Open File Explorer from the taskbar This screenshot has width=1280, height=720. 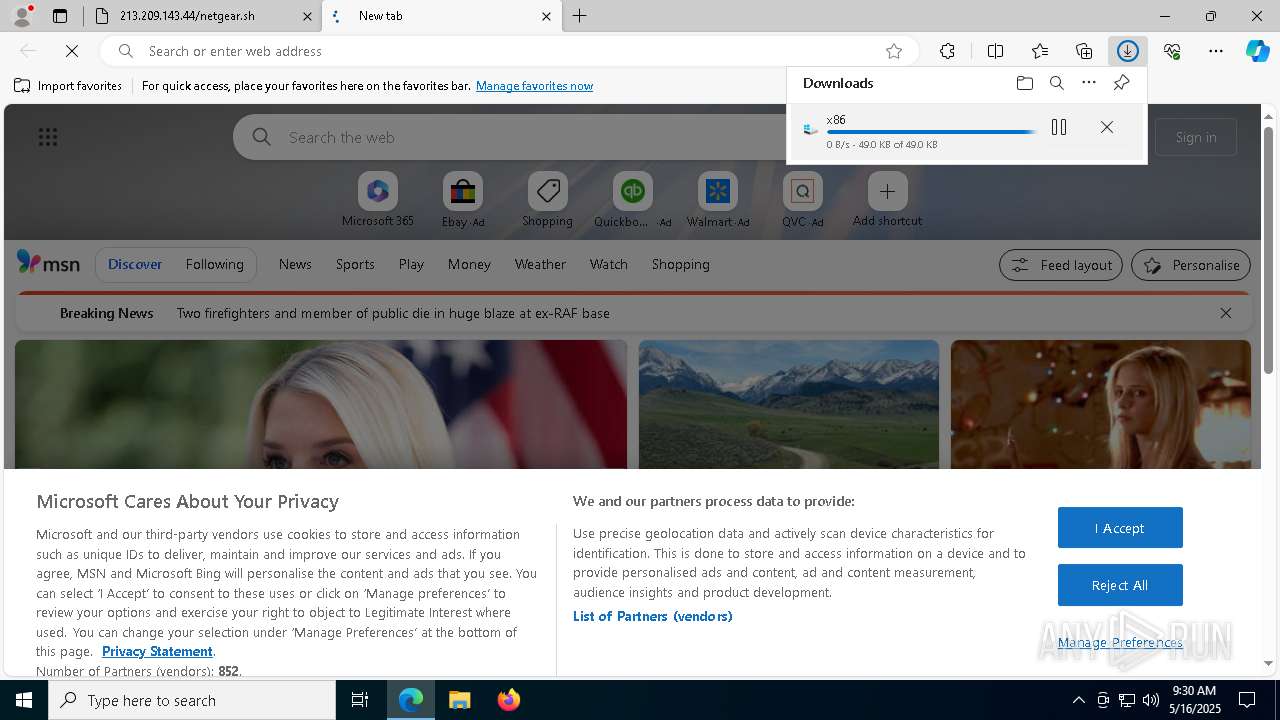pyautogui.click(x=460, y=700)
